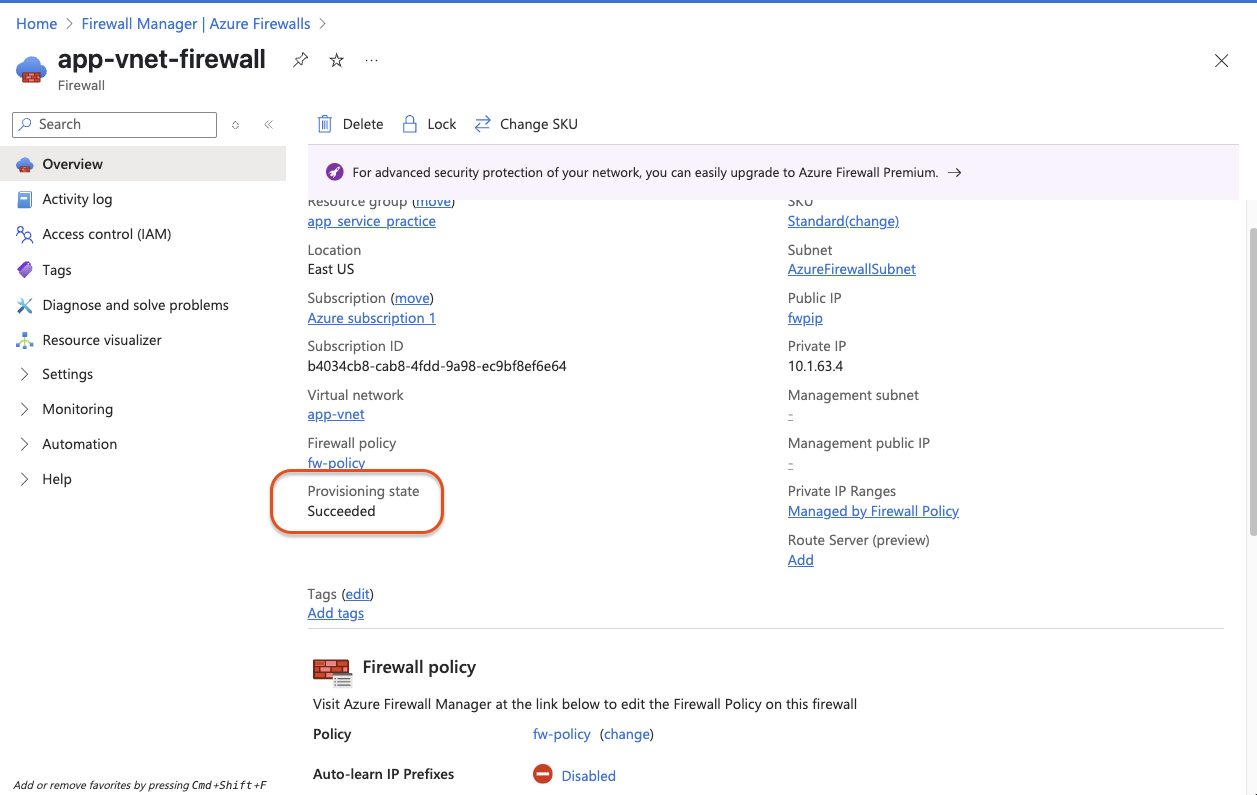This screenshot has height=795, width=1257.
Task: Click the Delete toolbar button
Action: click(x=350, y=124)
